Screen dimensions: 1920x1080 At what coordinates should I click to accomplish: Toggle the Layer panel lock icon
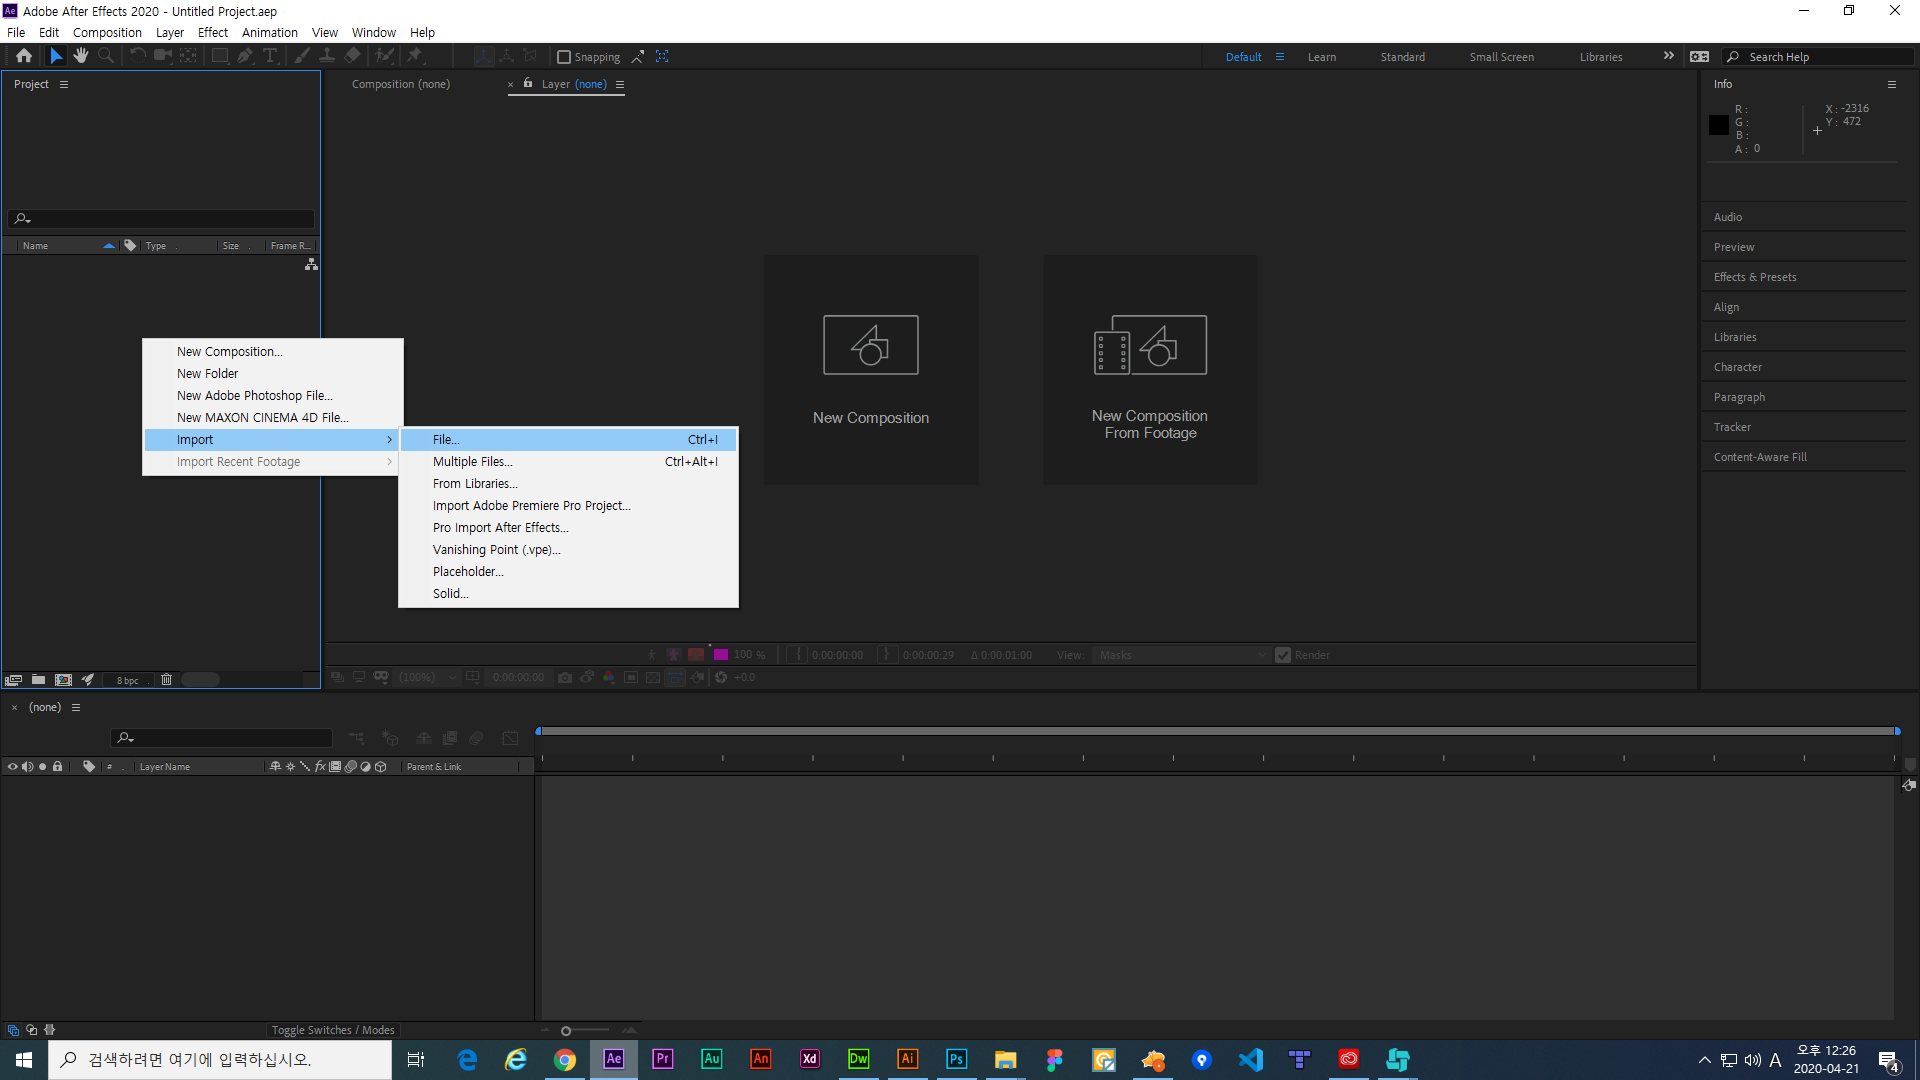coord(528,84)
